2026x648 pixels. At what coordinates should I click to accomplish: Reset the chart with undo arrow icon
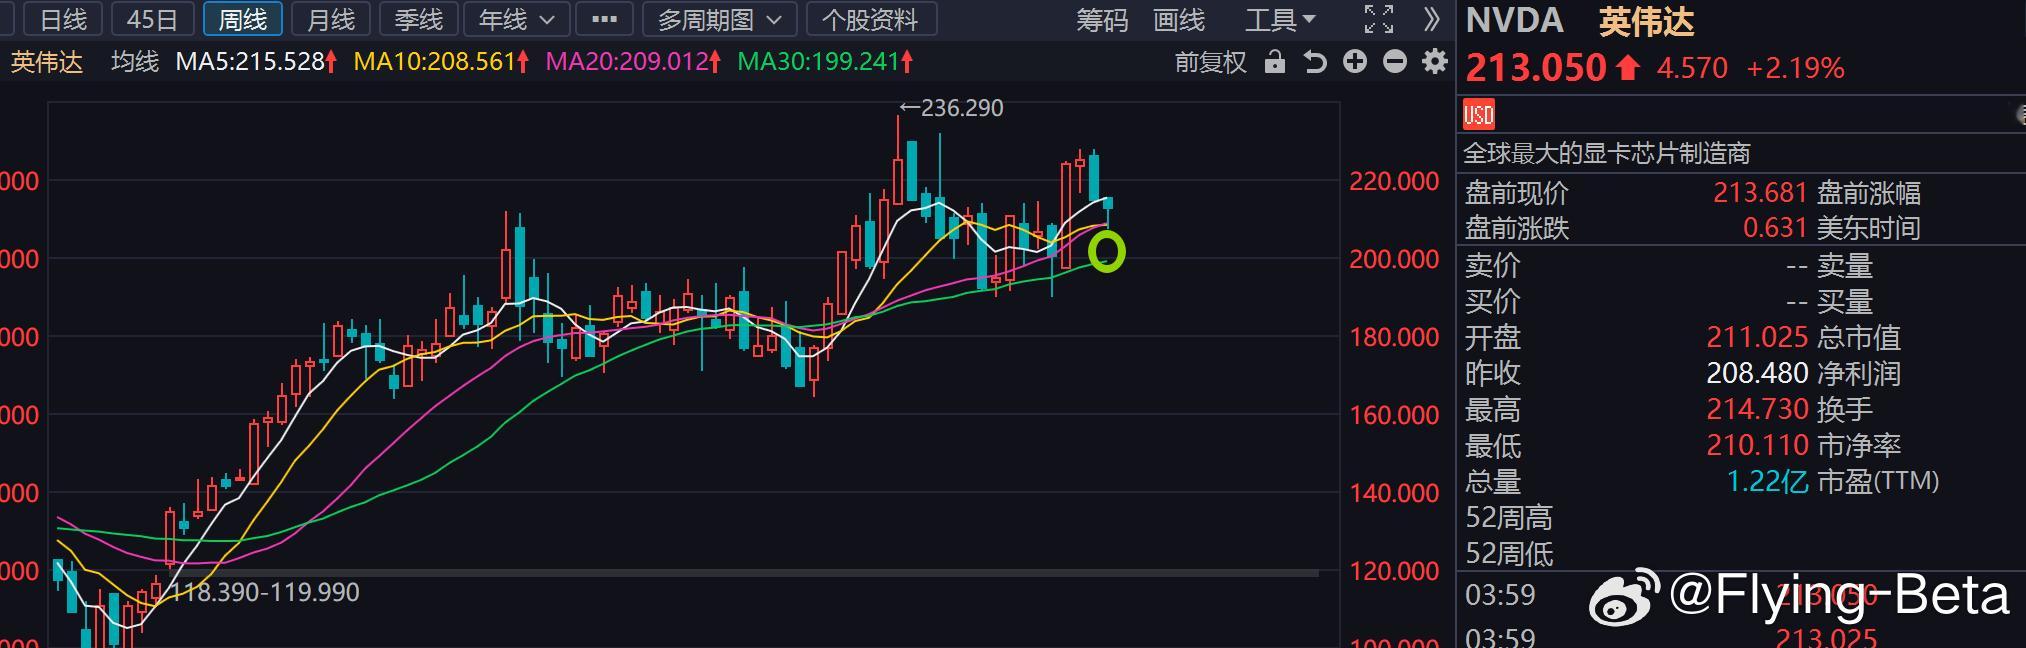(x=1315, y=62)
